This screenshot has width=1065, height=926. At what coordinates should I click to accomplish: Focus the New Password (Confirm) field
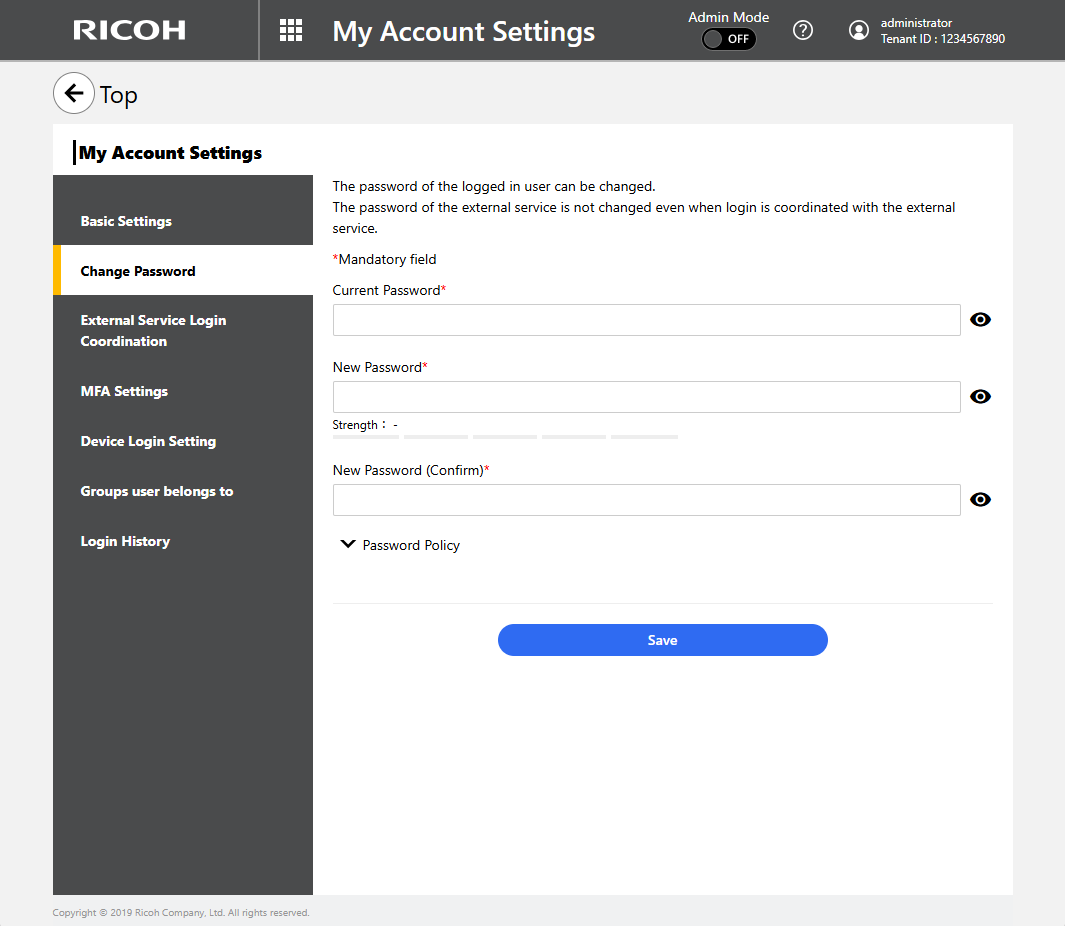tap(646, 500)
